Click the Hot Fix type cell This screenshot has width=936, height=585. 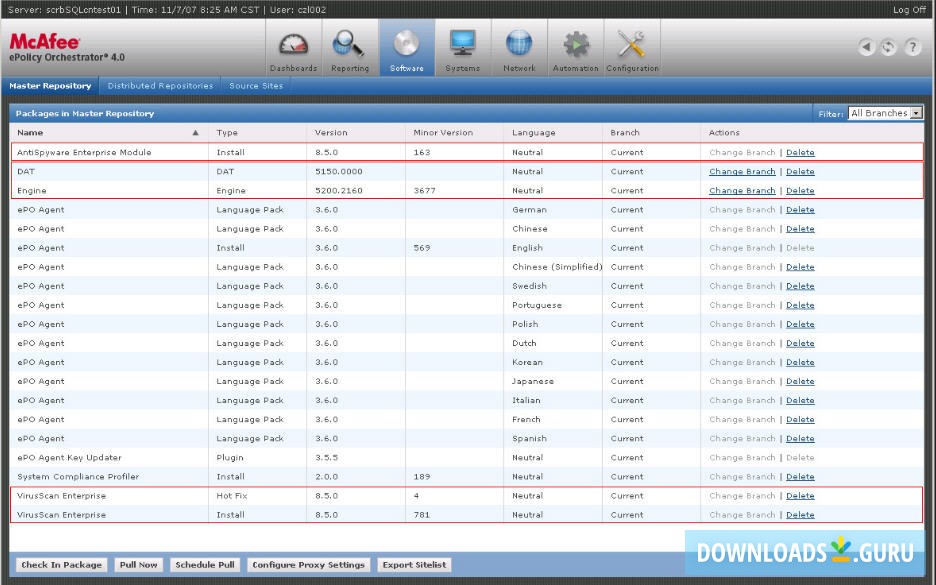coord(232,496)
